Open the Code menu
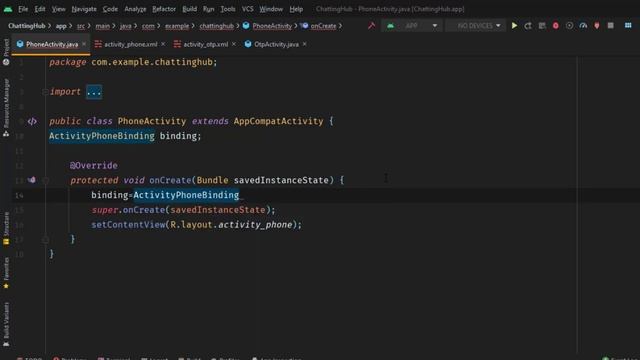Screen dimensions: 640x360 (110, 9)
